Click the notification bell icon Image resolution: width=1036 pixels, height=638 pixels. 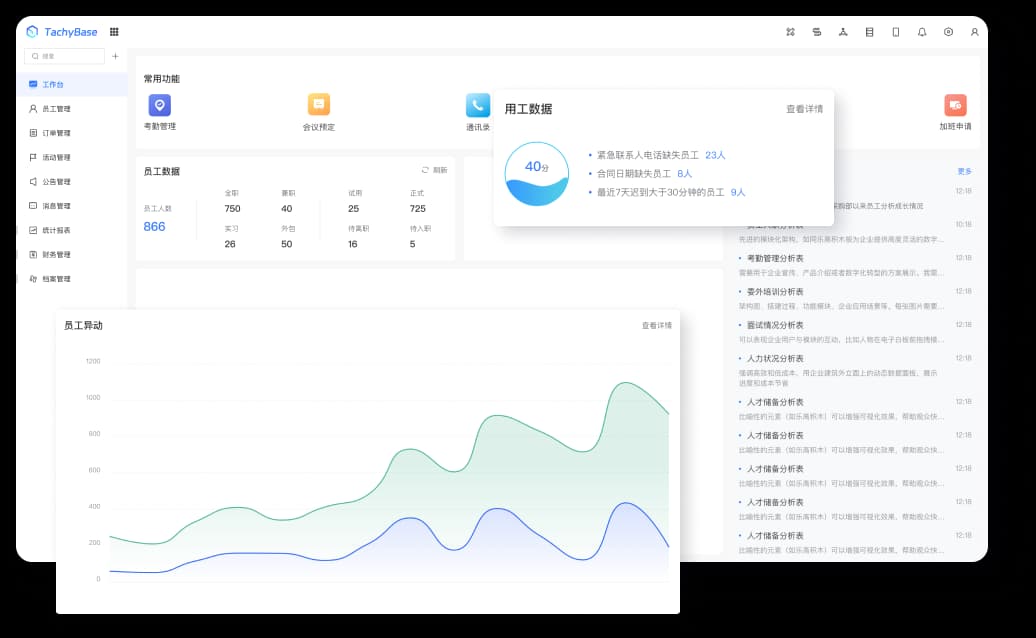click(x=922, y=32)
